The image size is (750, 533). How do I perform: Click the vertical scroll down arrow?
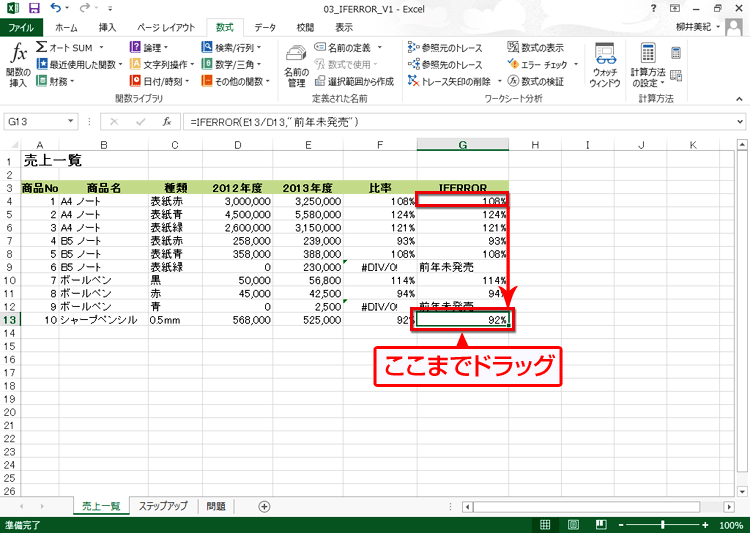(x=742, y=491)
